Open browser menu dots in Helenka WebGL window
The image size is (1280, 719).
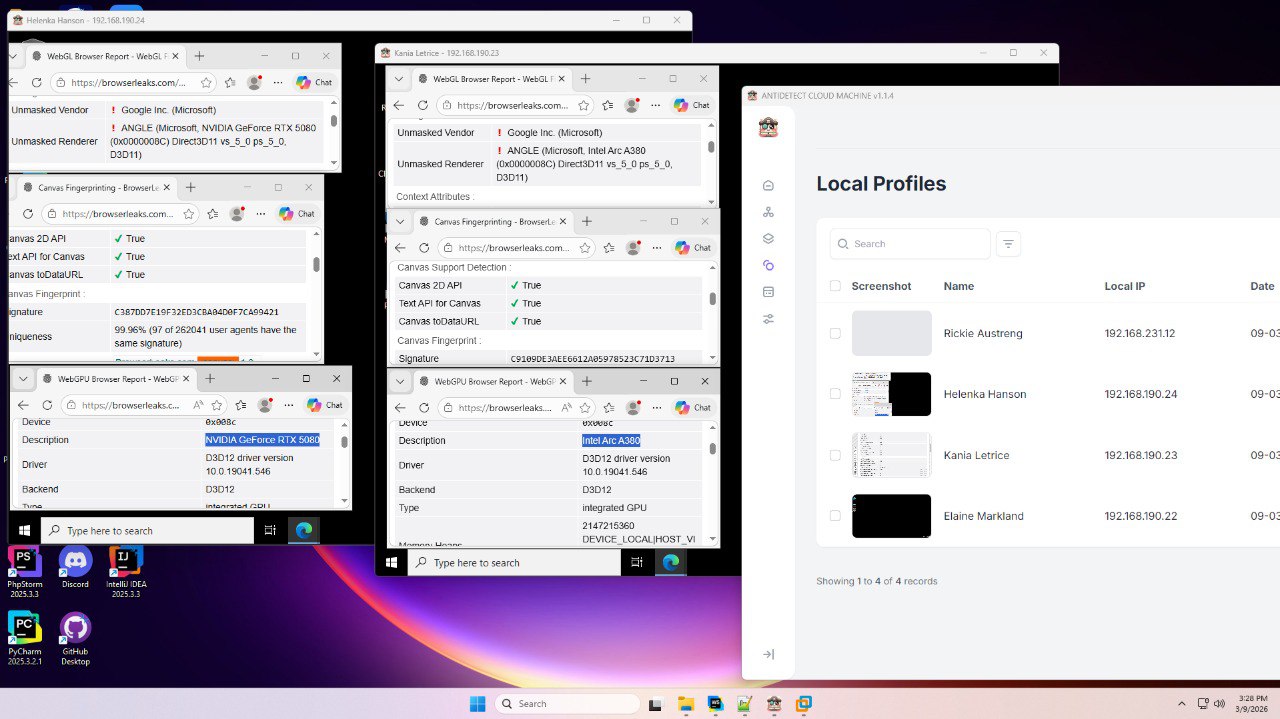point(278,83)
